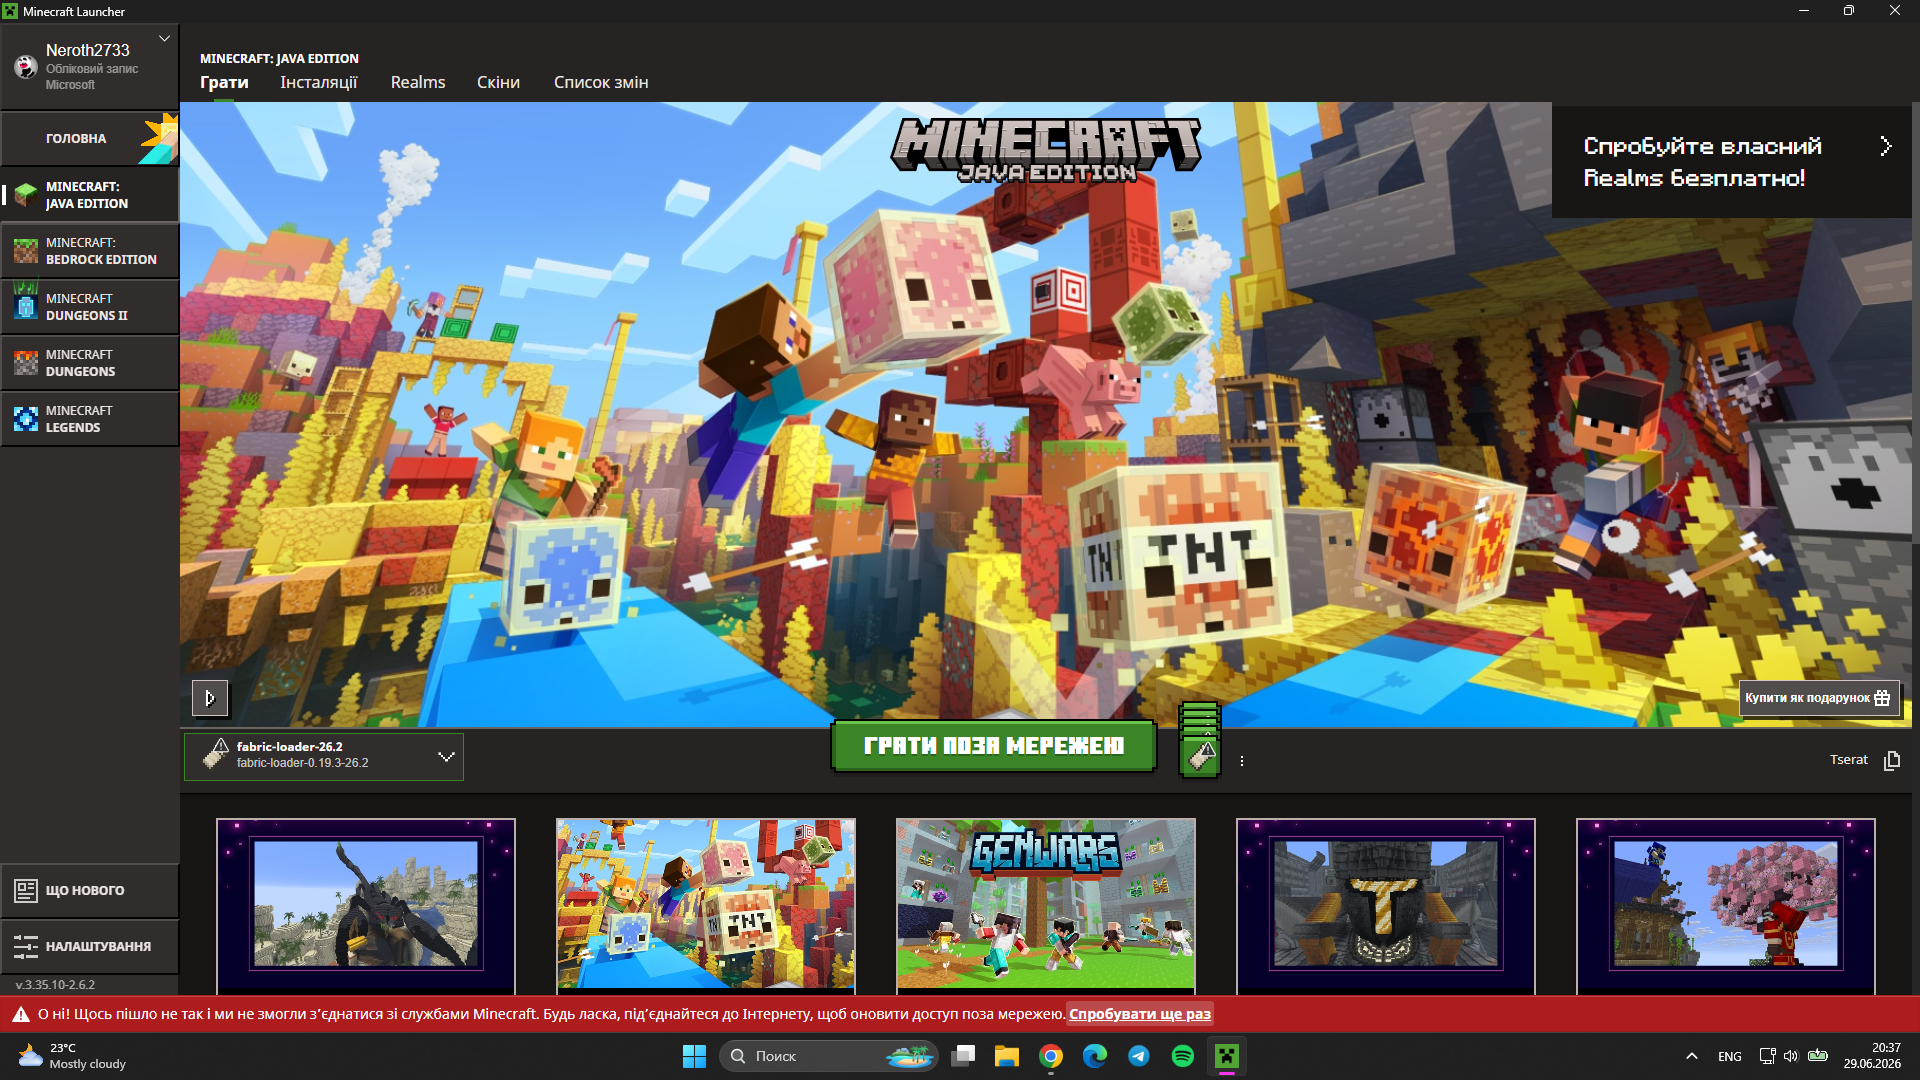Click Купити як подарунок button
1920x1080 pixels.
(1819, 698)
